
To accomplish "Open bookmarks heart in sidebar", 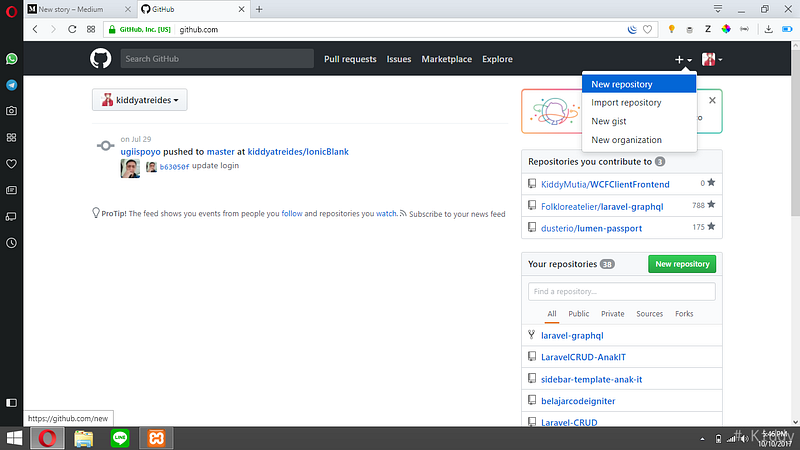I will click(11, 164).
